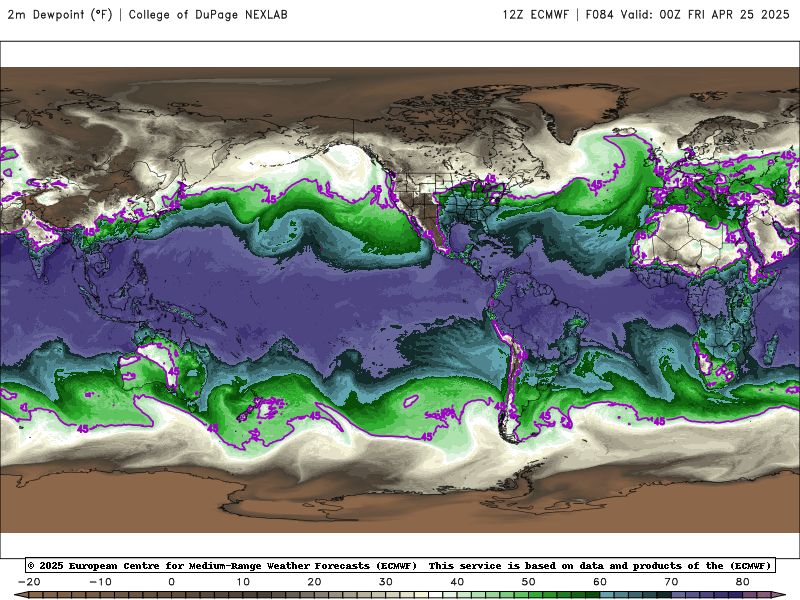Click the "0" color scale label
800x600 pixels.
coord(171,582)
